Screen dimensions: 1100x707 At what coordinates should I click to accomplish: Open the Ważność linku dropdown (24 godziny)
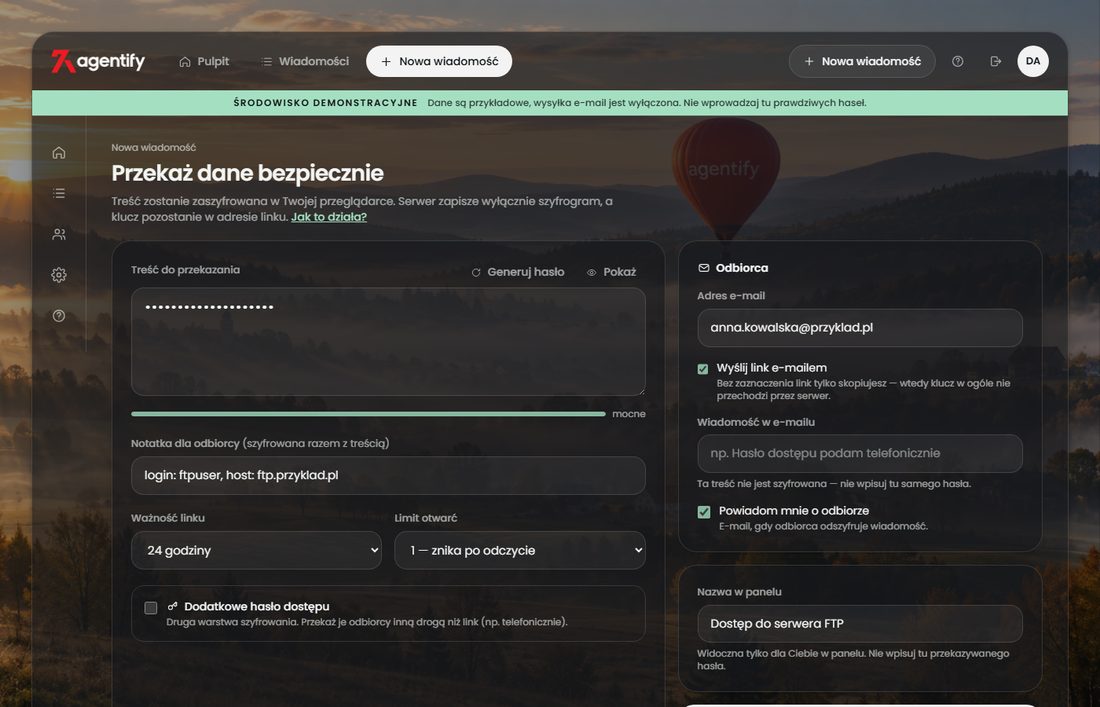tap(256, 551)
